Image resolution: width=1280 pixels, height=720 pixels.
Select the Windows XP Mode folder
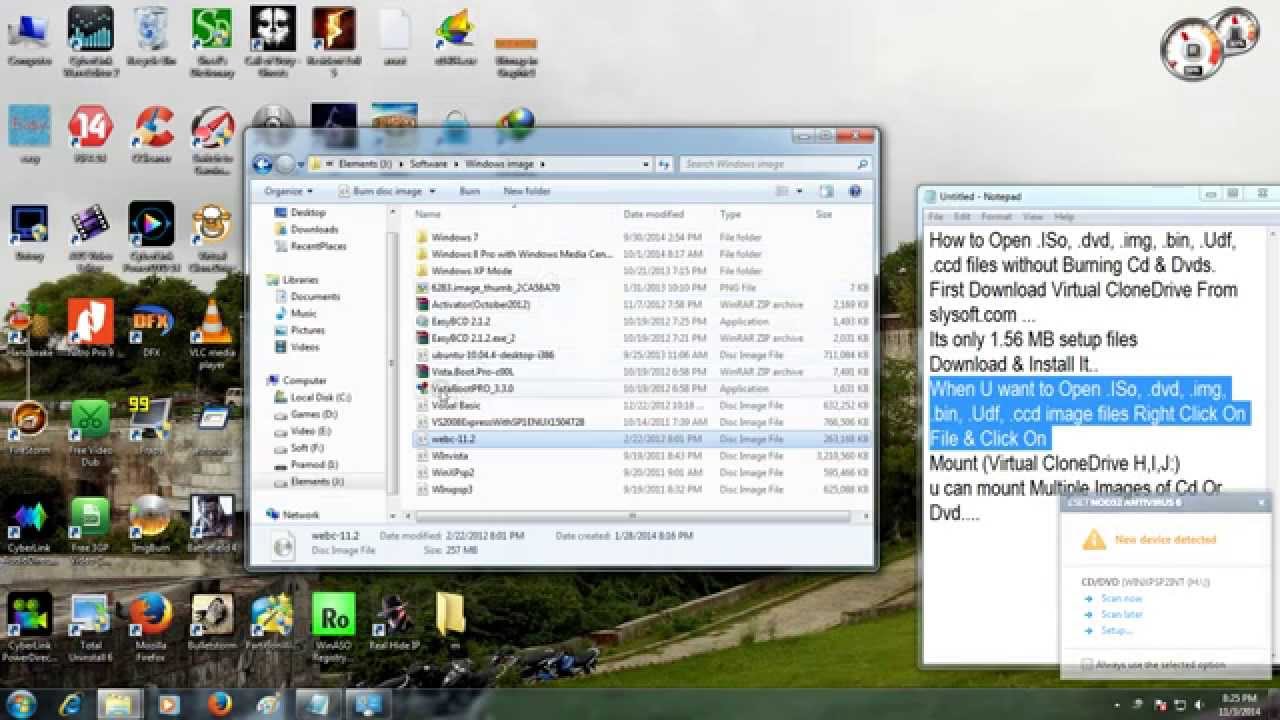pyautogui.click(x=471, y=271)
